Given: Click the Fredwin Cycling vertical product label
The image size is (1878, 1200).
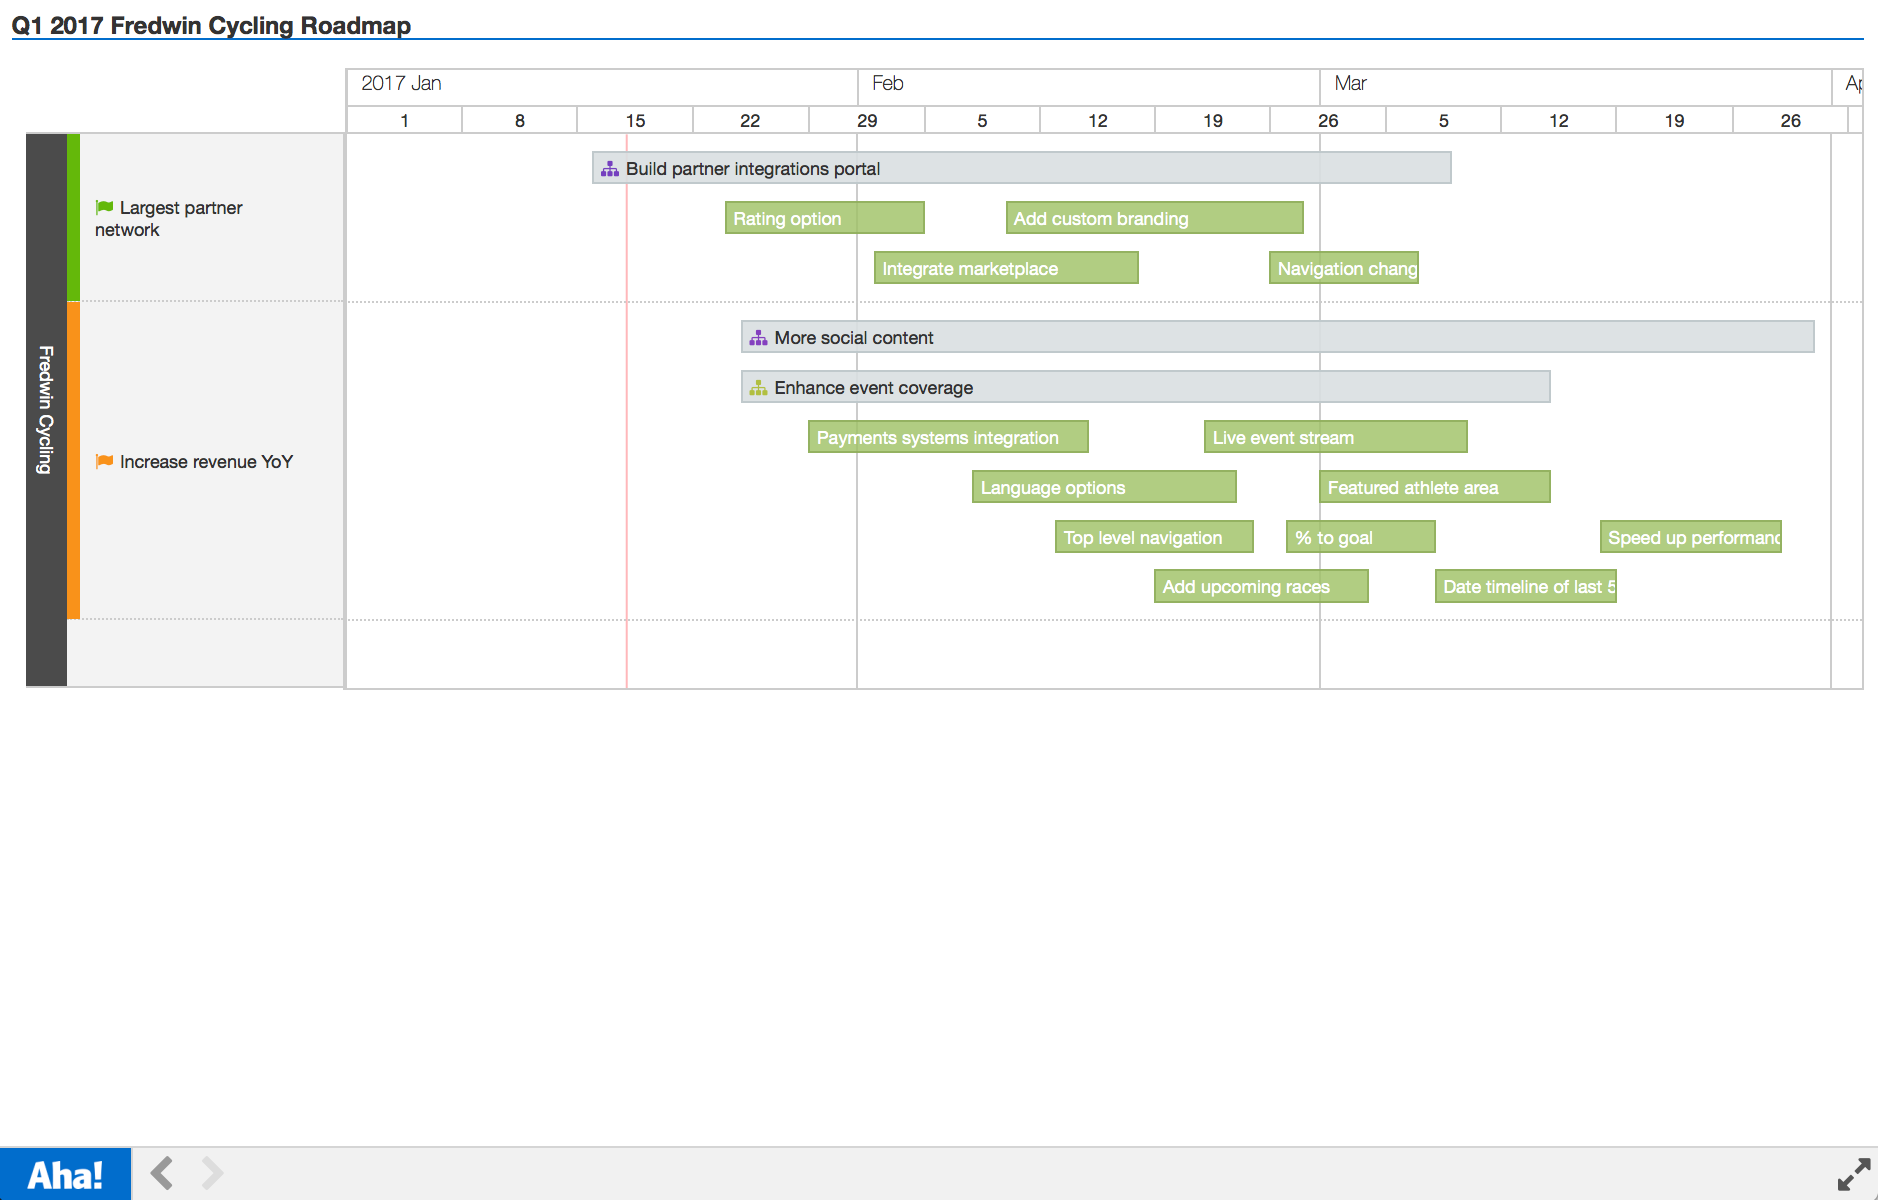Looking at the screenshot, I should pos(46,410).
